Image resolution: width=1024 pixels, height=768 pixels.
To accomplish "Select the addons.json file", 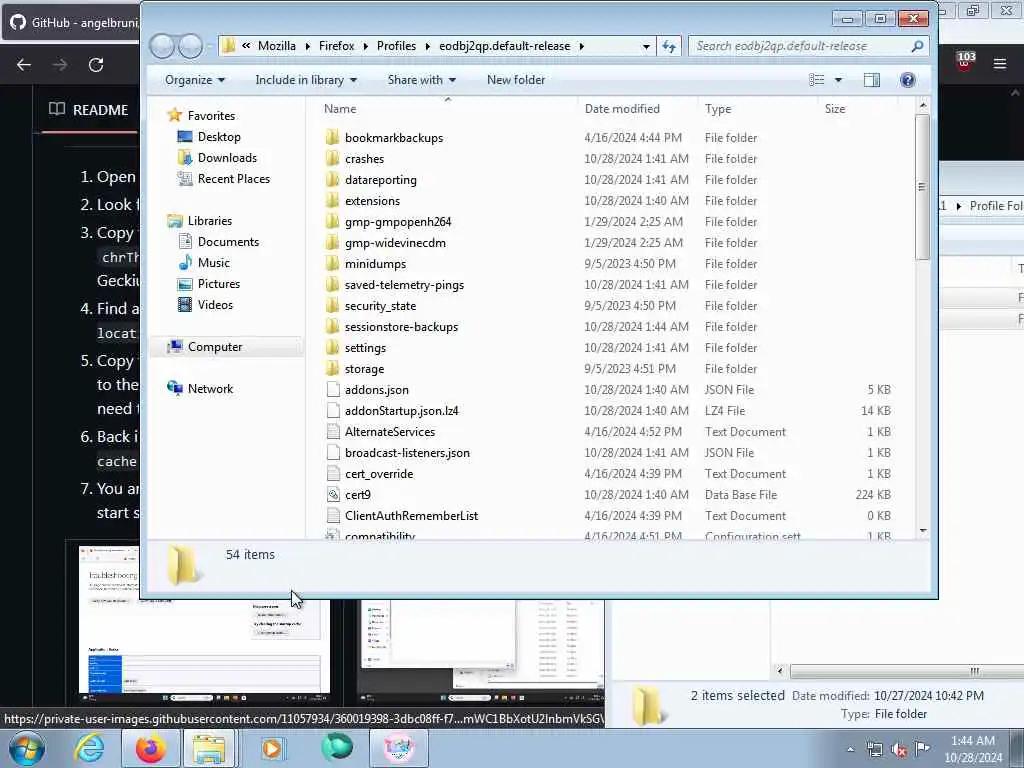I will tap(376, 390).
